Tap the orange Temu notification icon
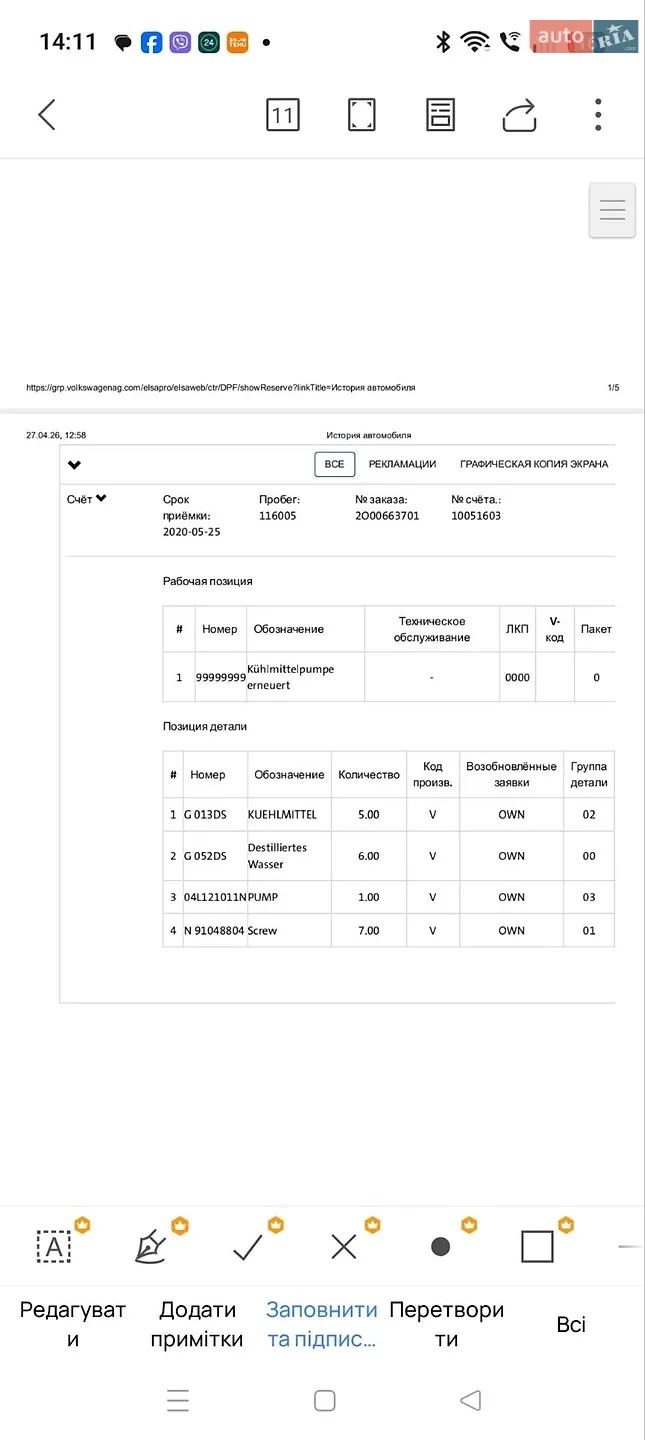The image size is (645, 1440). coord(237,42)
